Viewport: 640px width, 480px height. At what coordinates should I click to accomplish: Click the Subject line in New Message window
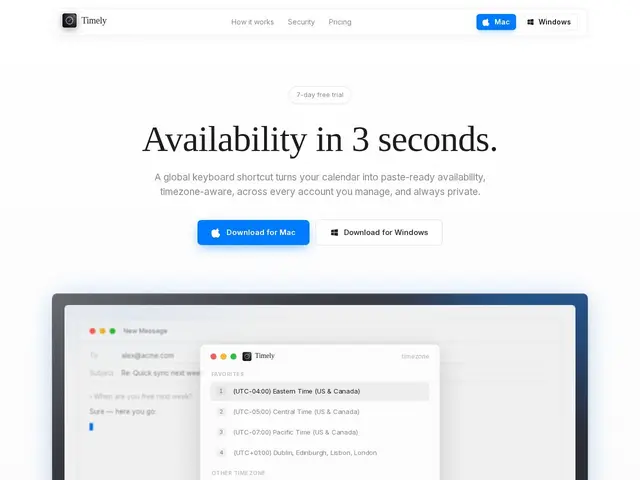coord(145,373)
